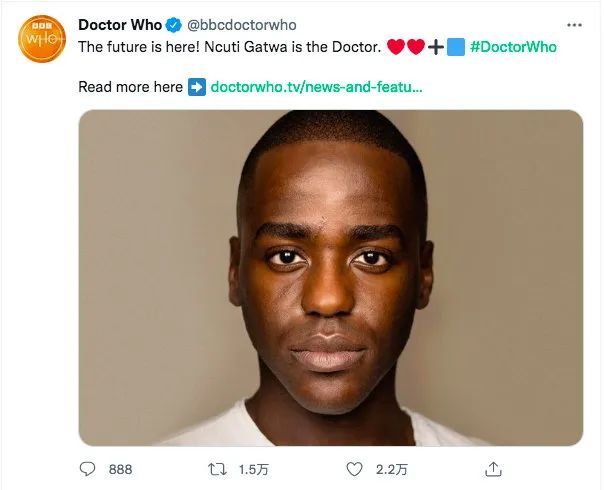Image resolution: width=604 pixels, height=490 pixels.
Task: Follow the doctorwho.tv news link
Action: (317, 87)
